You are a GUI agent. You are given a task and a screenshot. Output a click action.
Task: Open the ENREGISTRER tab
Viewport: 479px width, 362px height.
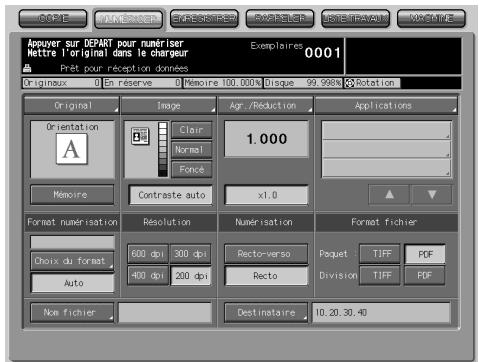tap(204, 19)
